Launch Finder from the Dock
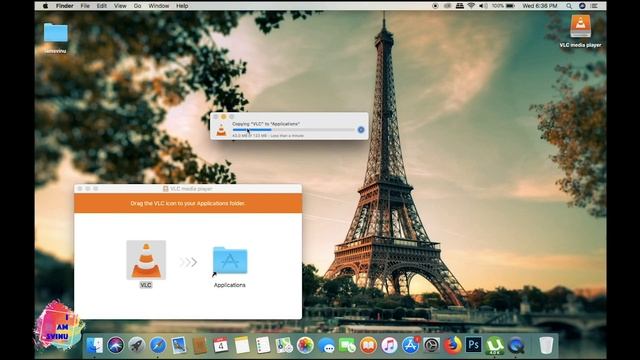Viewport: 640px width, 360px height. (95, 345)
